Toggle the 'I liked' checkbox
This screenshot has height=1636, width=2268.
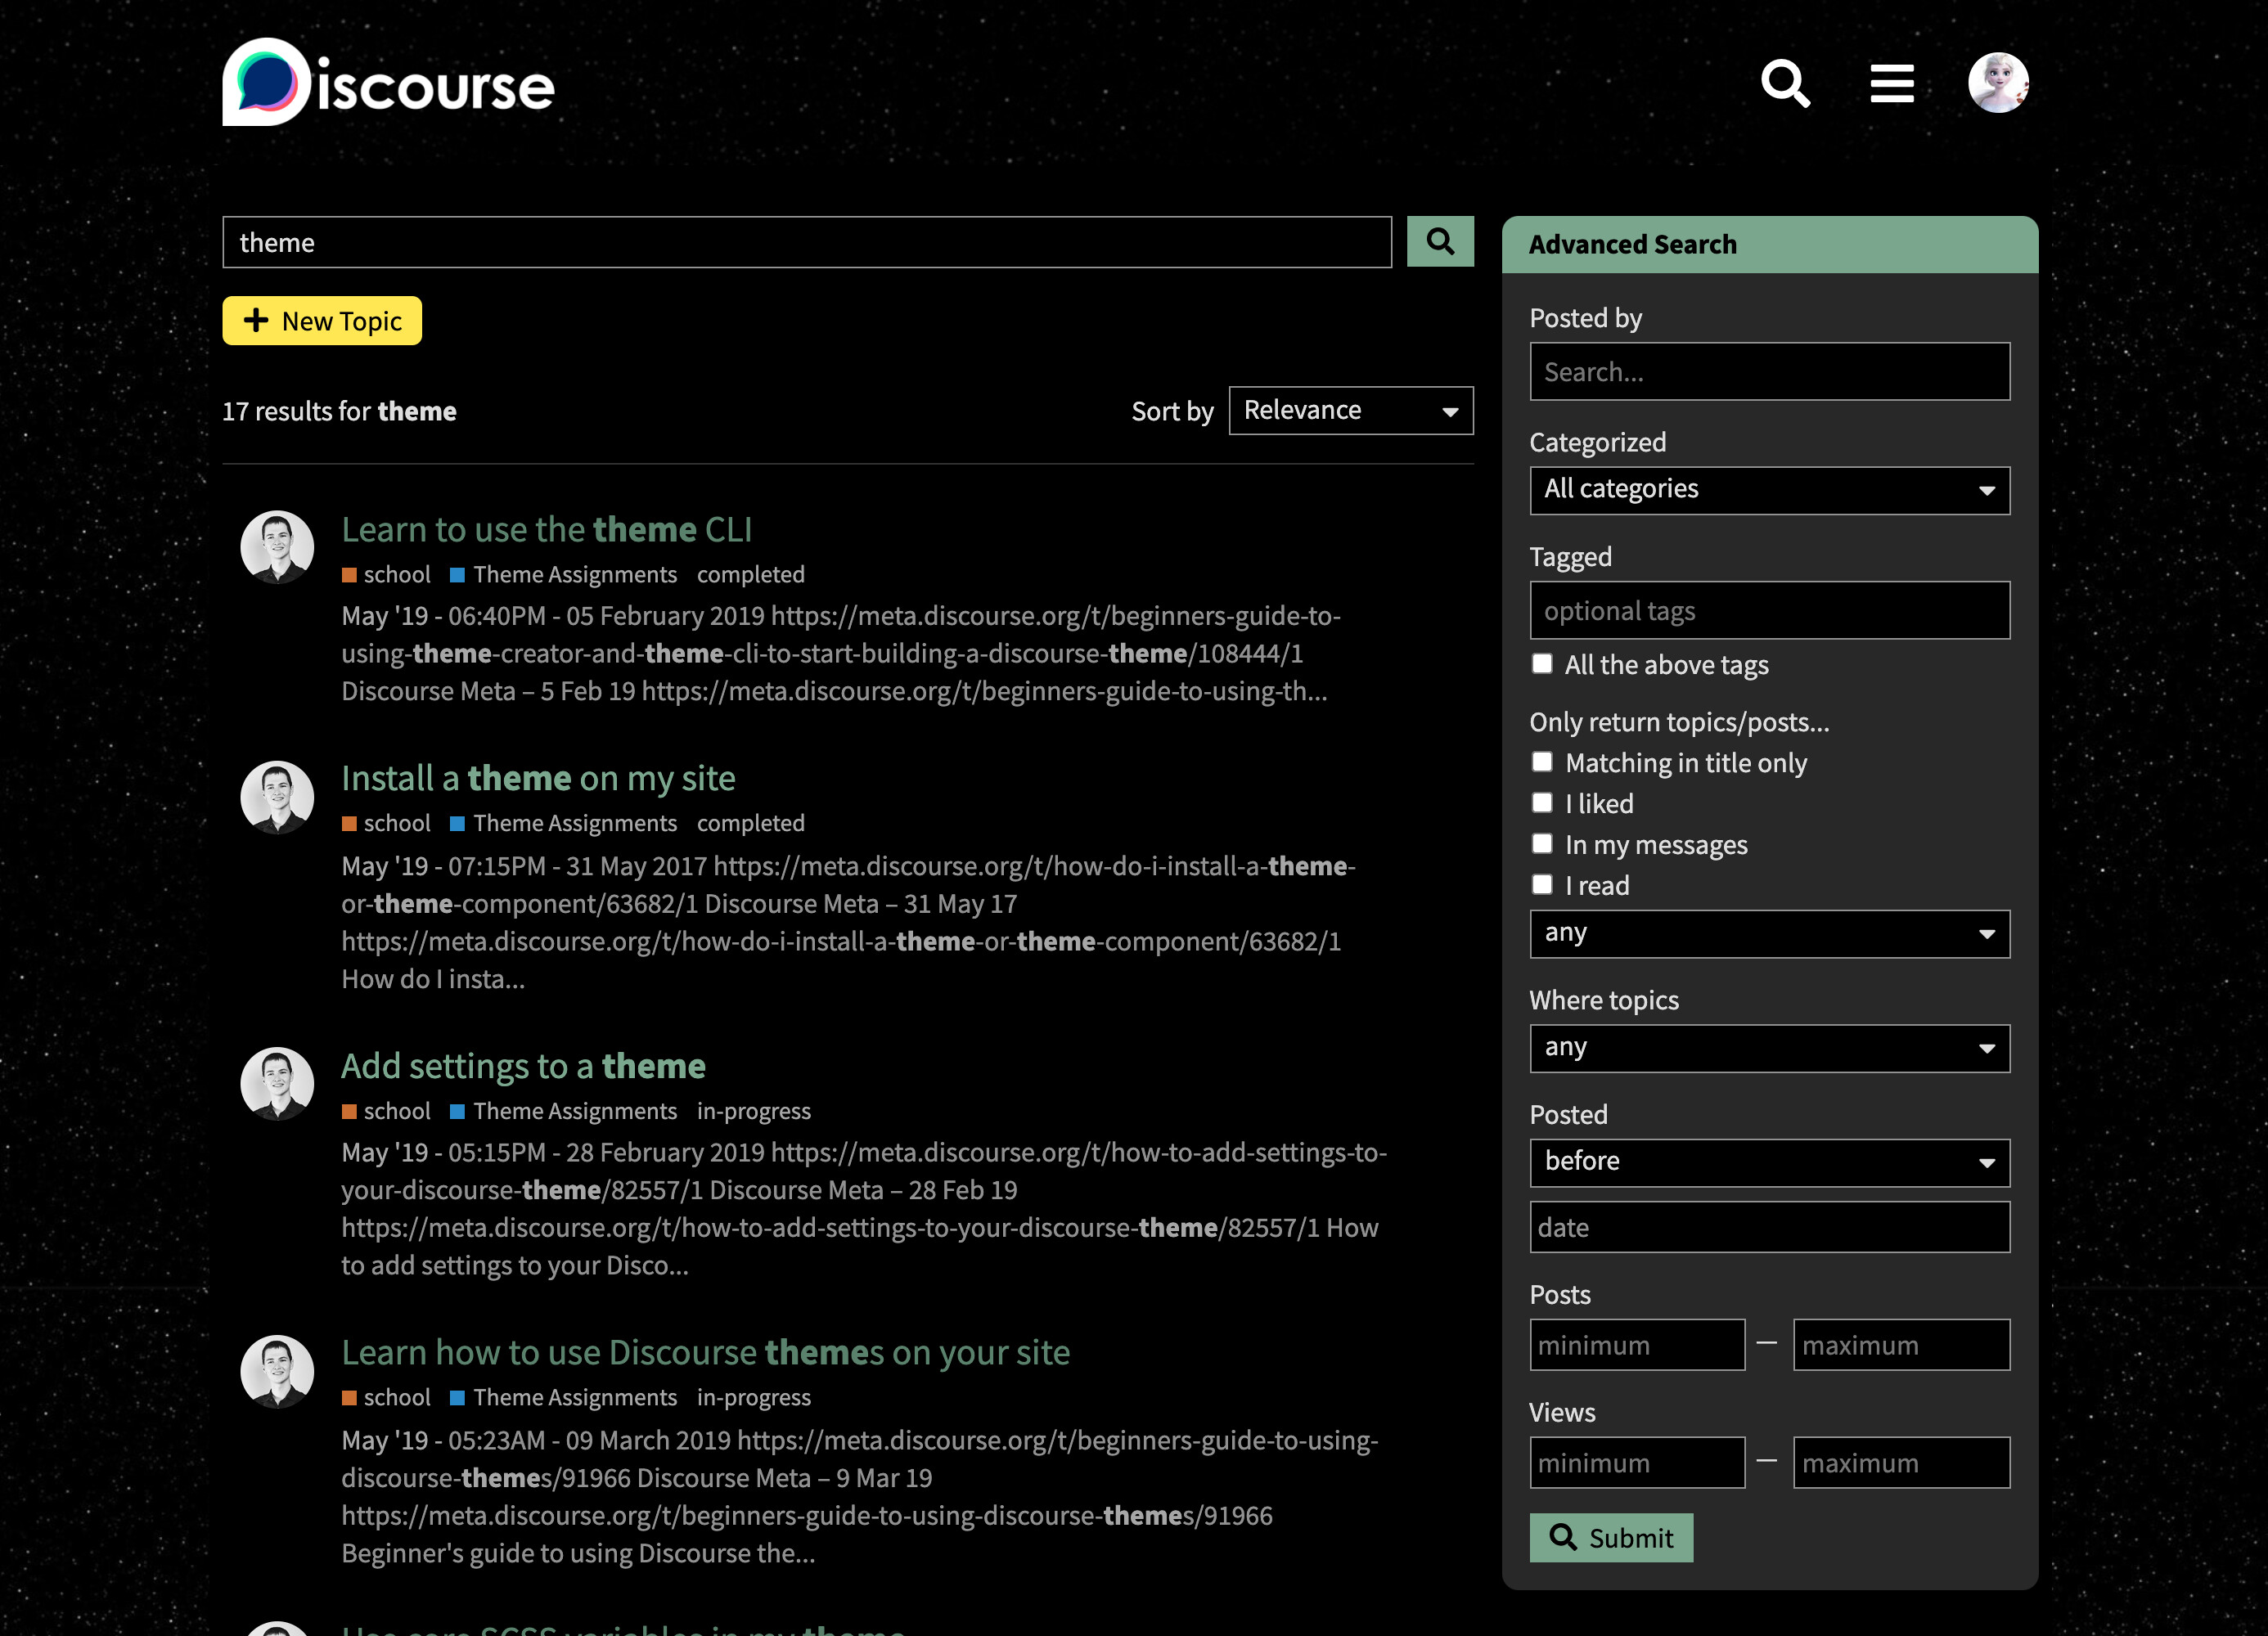pos(1542,803)
